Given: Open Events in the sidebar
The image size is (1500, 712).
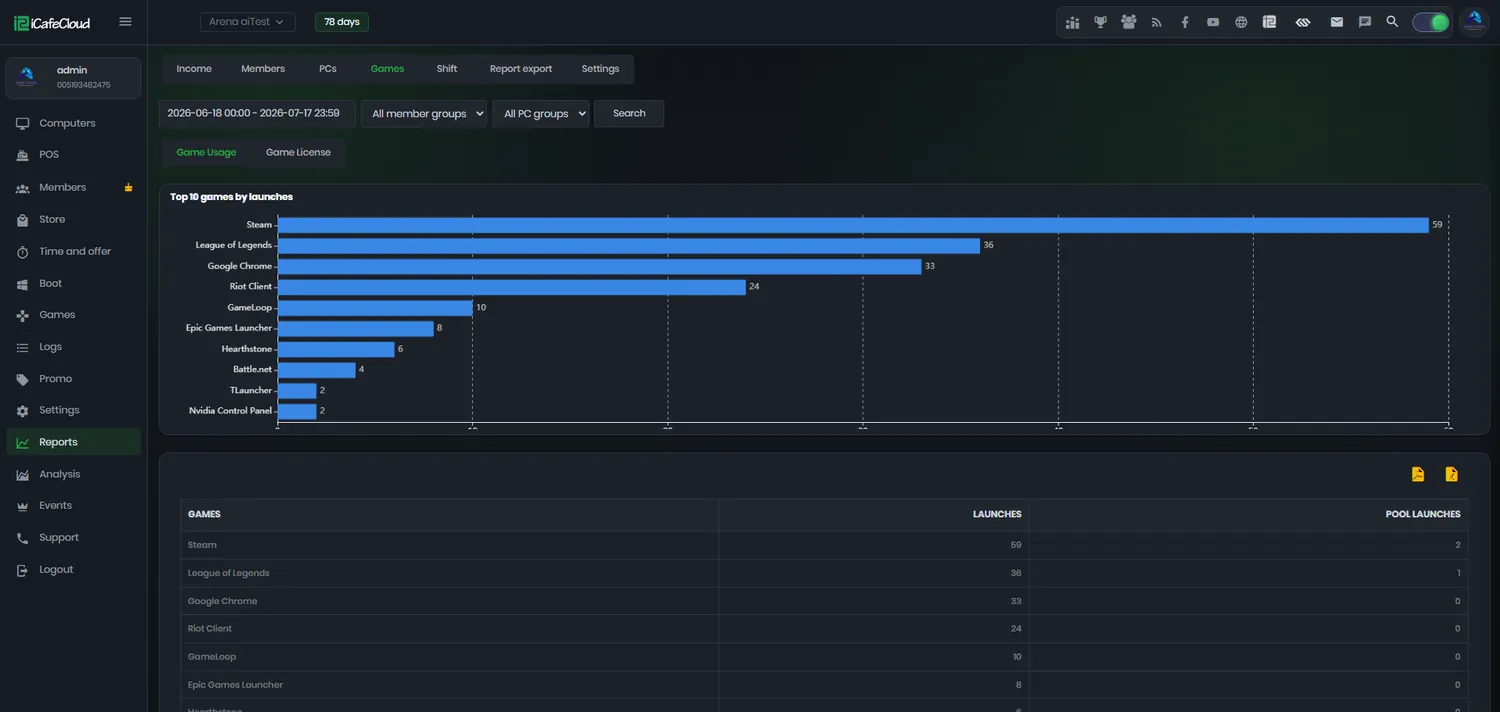Looking at the screenshot, I should [73, 506].
